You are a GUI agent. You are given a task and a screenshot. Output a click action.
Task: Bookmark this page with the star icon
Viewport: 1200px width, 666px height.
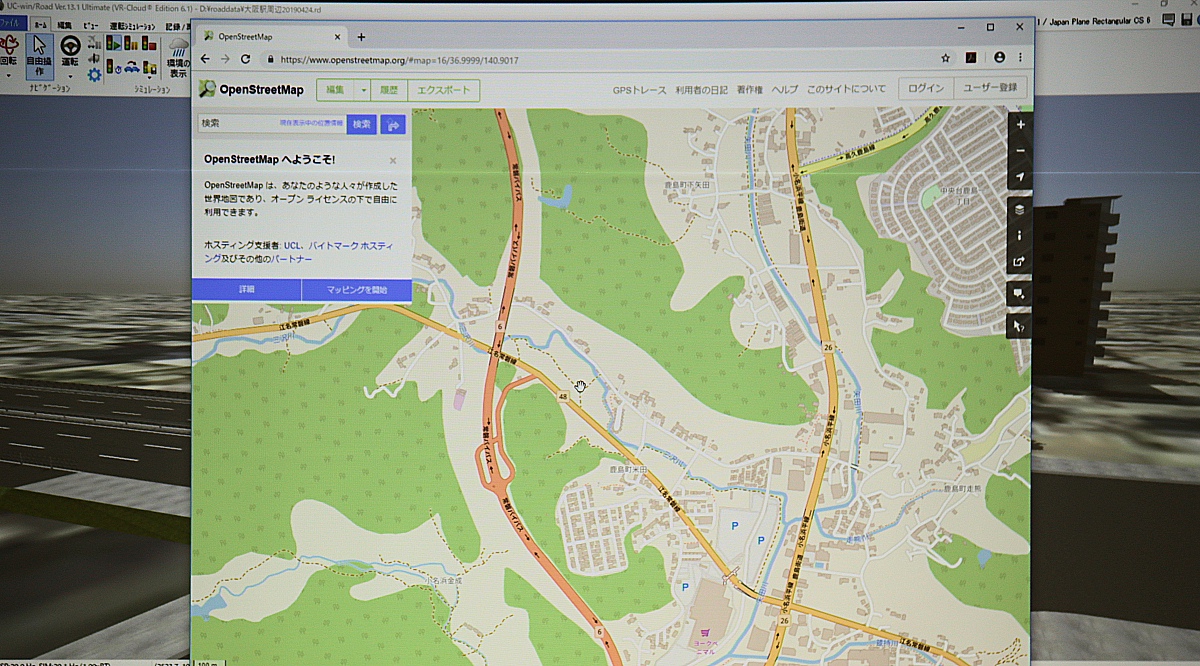pyautogui.click(x=946, y=58)
